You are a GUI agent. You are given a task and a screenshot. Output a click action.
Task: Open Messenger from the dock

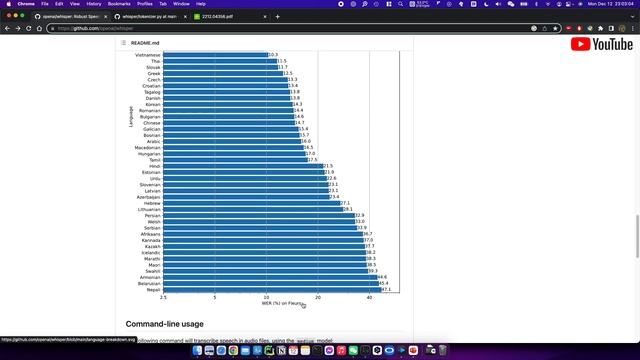[x=329, y=350]
